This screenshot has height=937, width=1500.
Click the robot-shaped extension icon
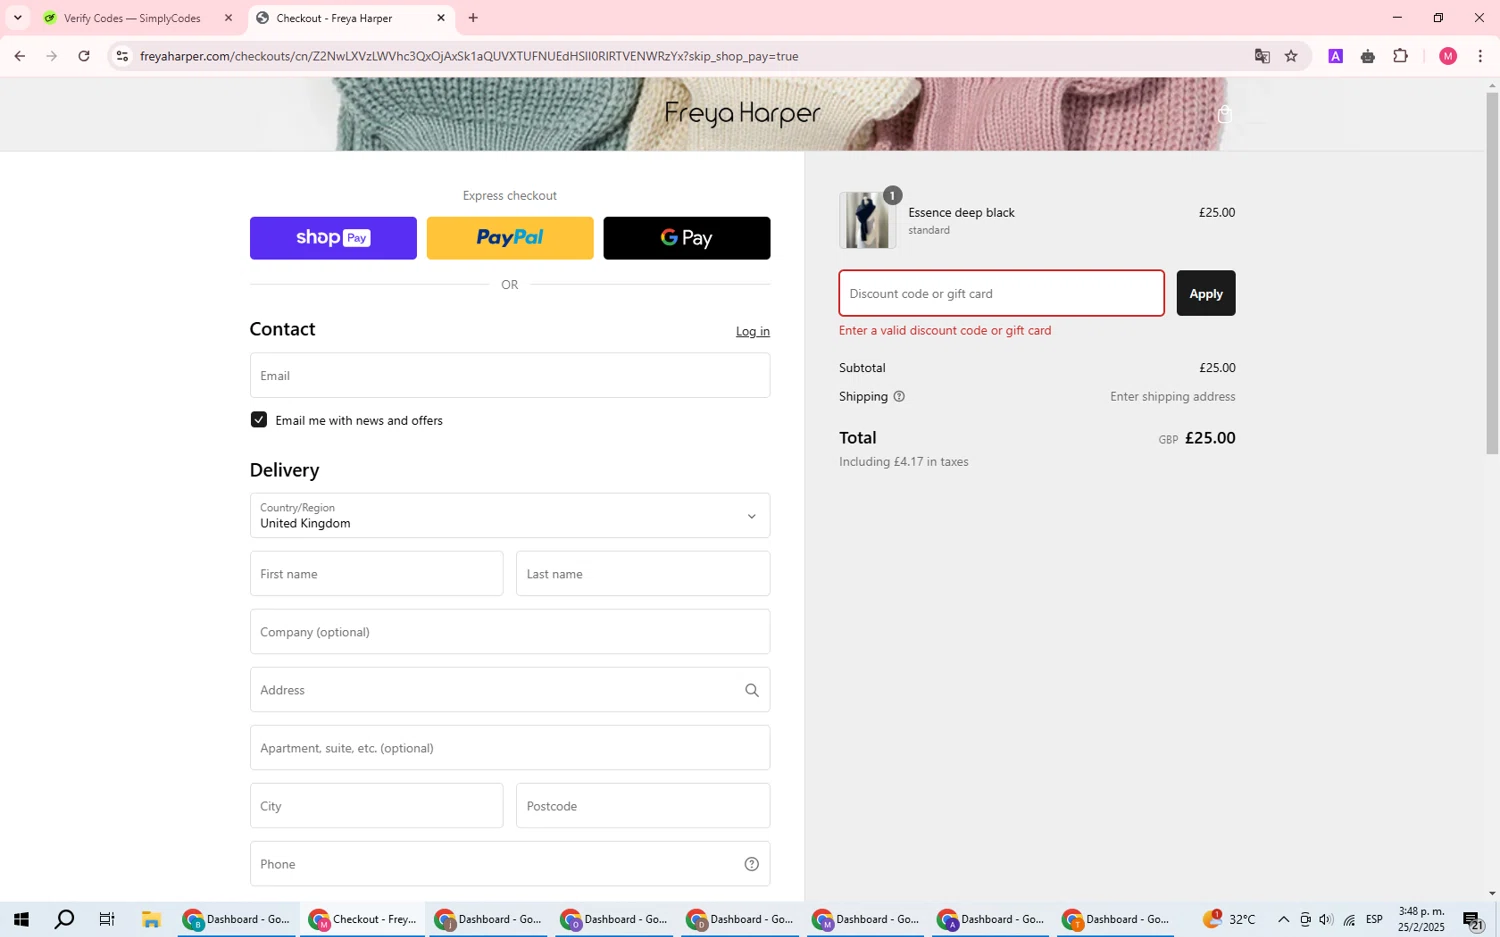click(1368, 56)
